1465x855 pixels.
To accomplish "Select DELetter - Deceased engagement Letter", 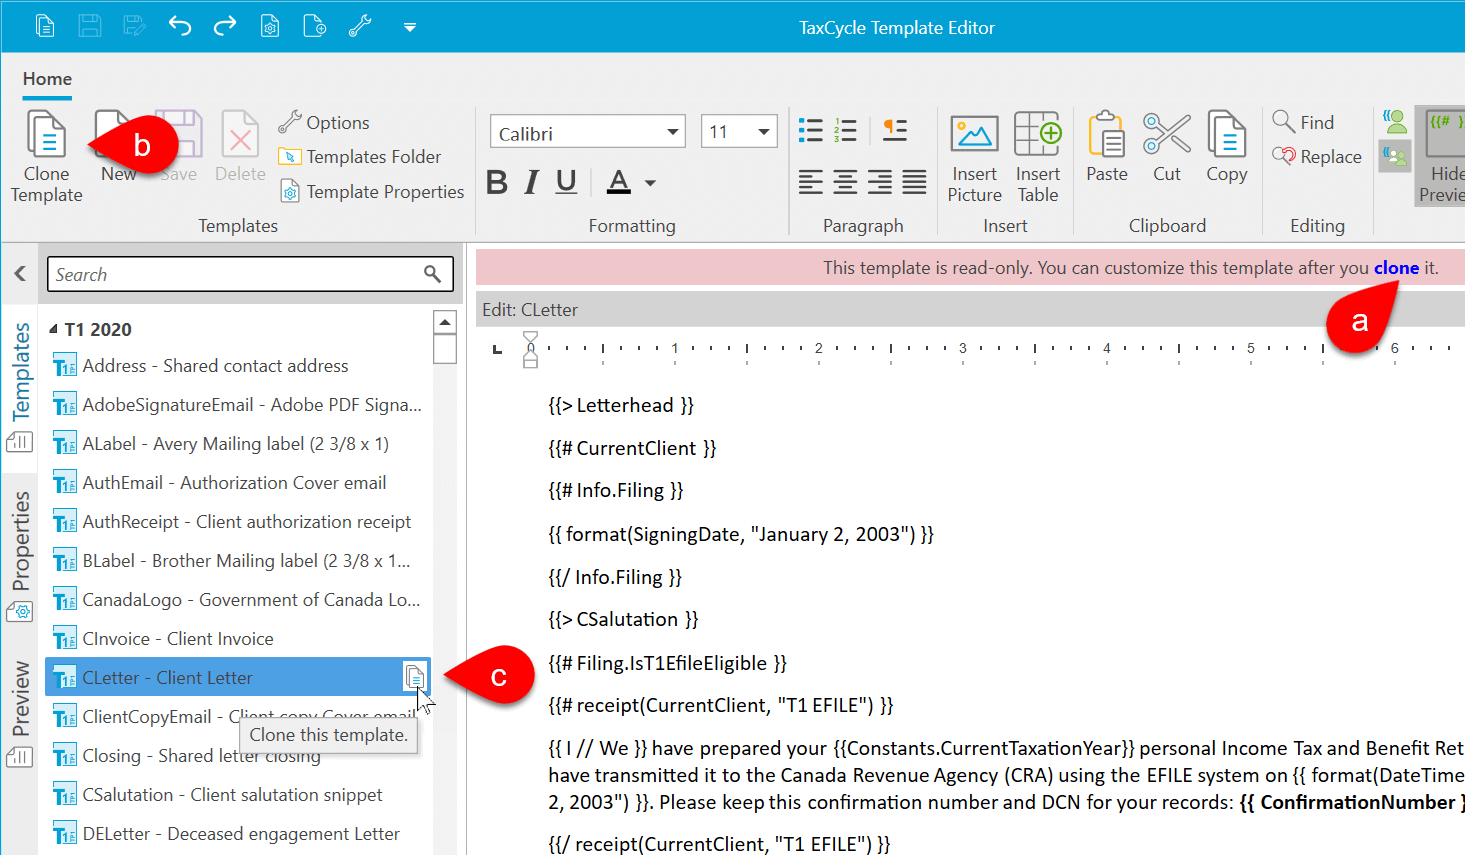I will pyautogui.click(x=238, y=834).
